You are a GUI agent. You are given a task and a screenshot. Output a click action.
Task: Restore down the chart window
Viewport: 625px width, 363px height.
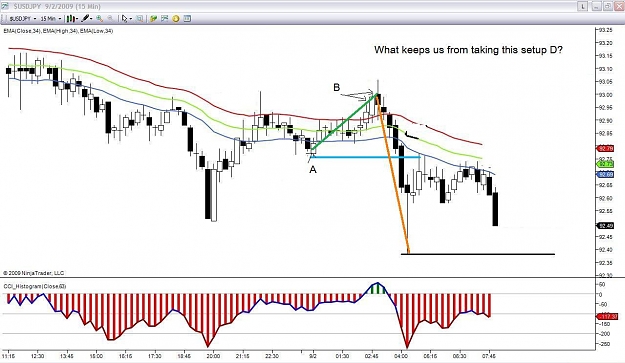[x=607, y=6]
